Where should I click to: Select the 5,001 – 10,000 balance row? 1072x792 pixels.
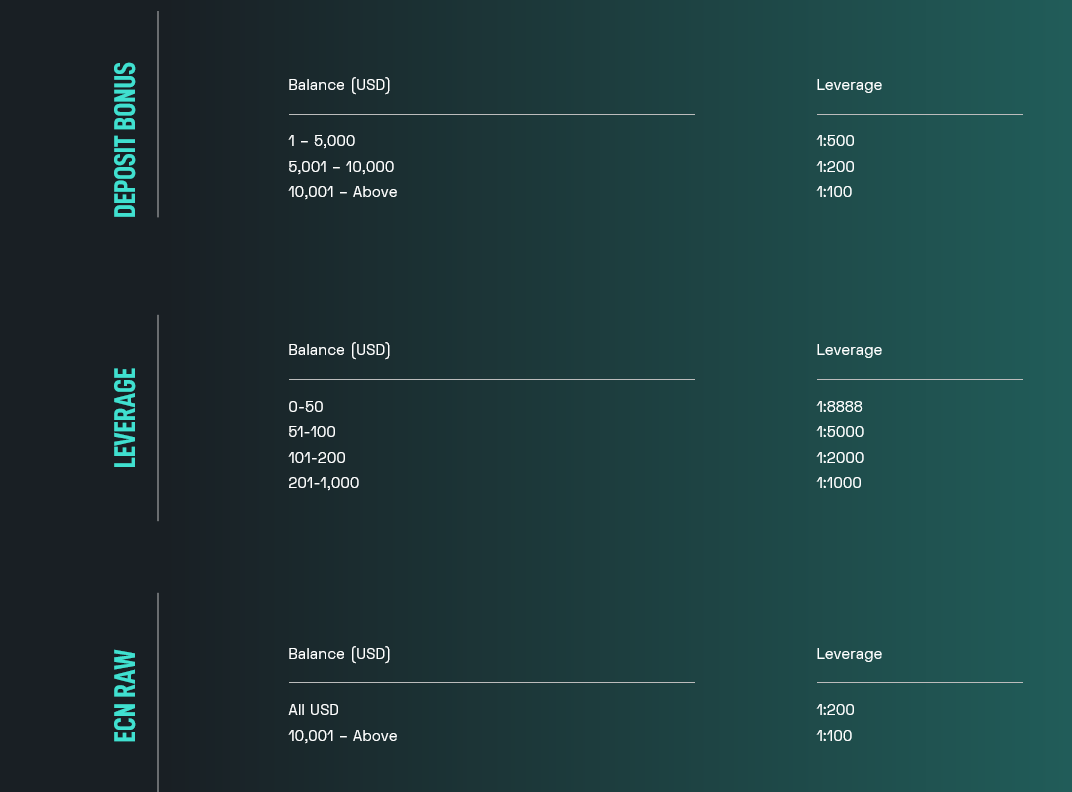(x=341, y=167)
